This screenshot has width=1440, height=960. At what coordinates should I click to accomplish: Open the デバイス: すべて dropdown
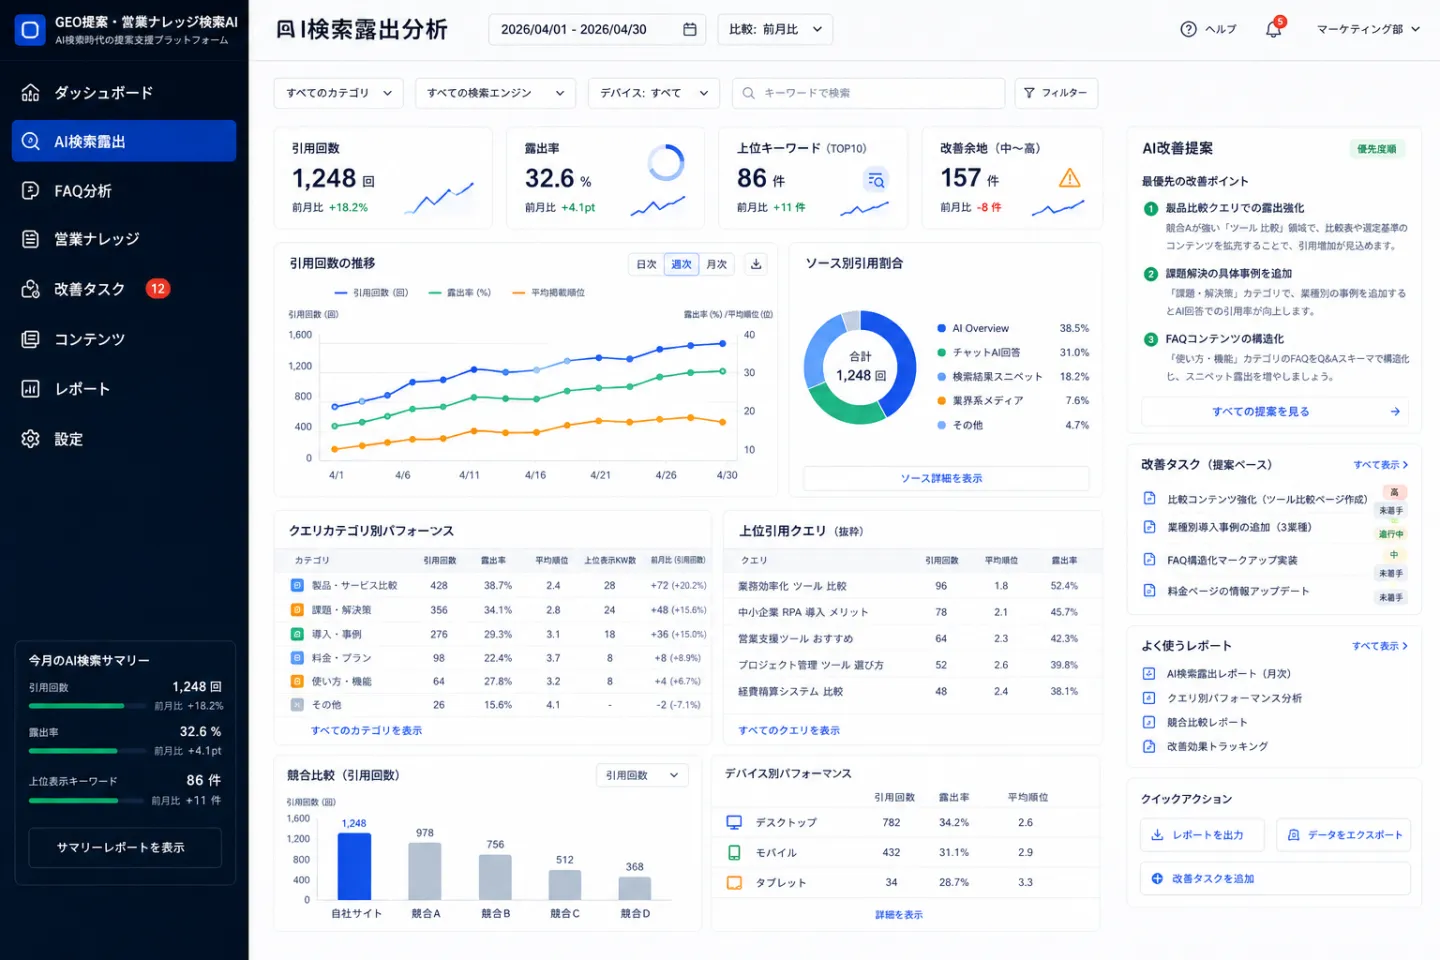click(654, 93)
